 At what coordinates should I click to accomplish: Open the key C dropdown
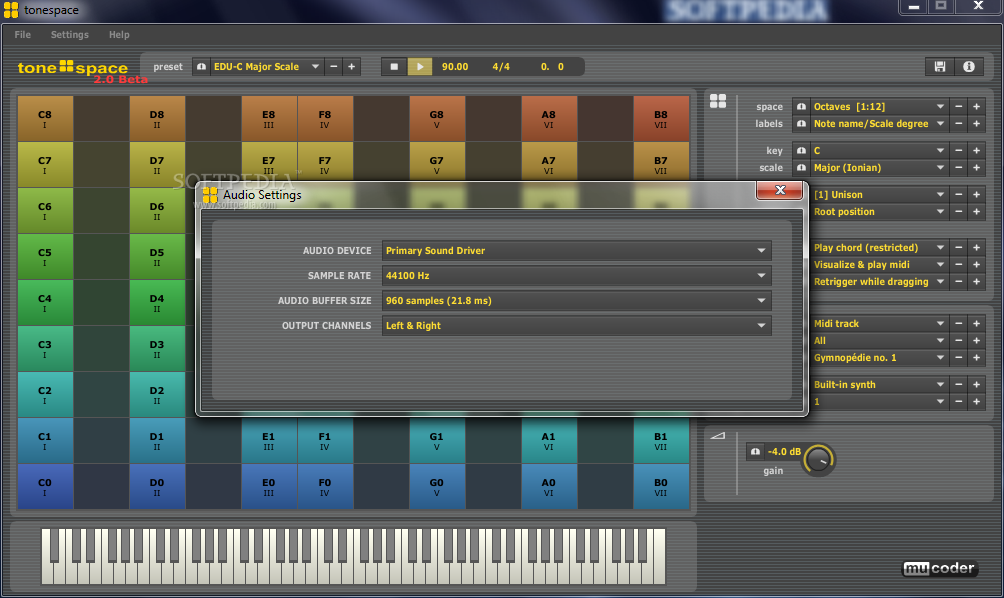879,150
